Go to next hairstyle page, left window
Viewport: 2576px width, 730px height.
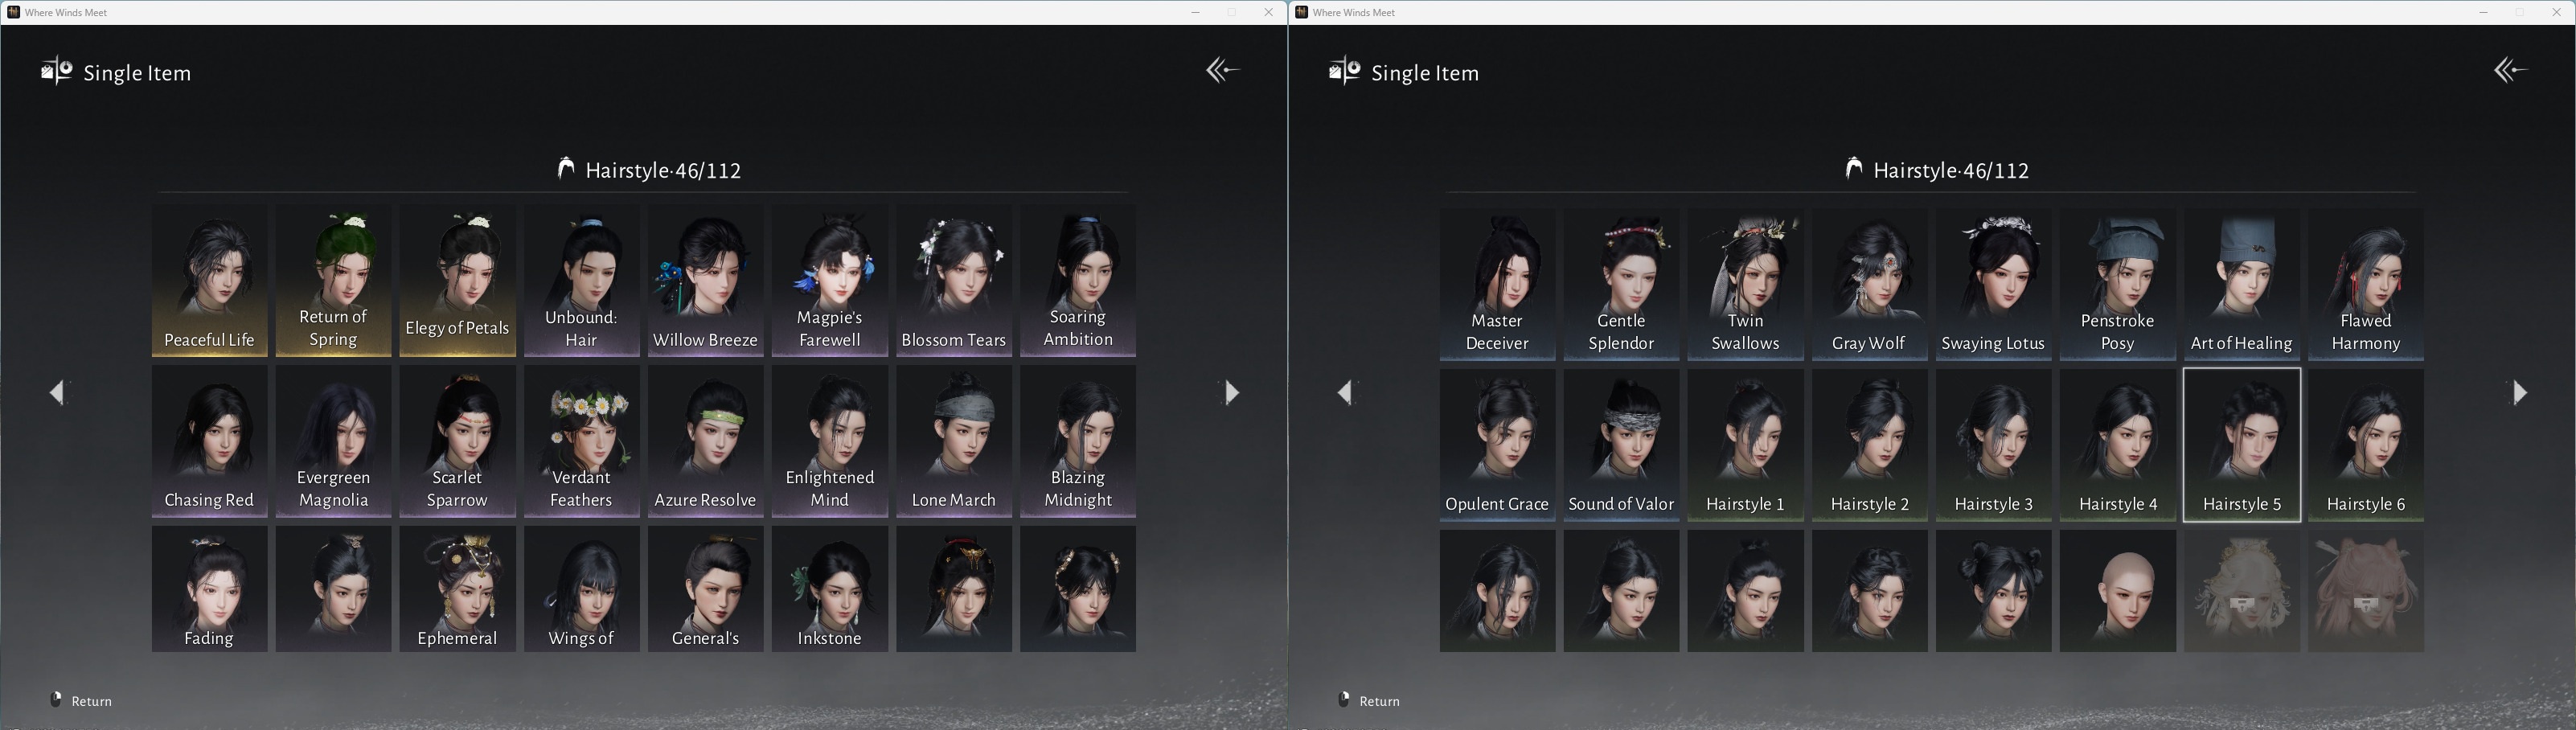tap(1231, 392)
